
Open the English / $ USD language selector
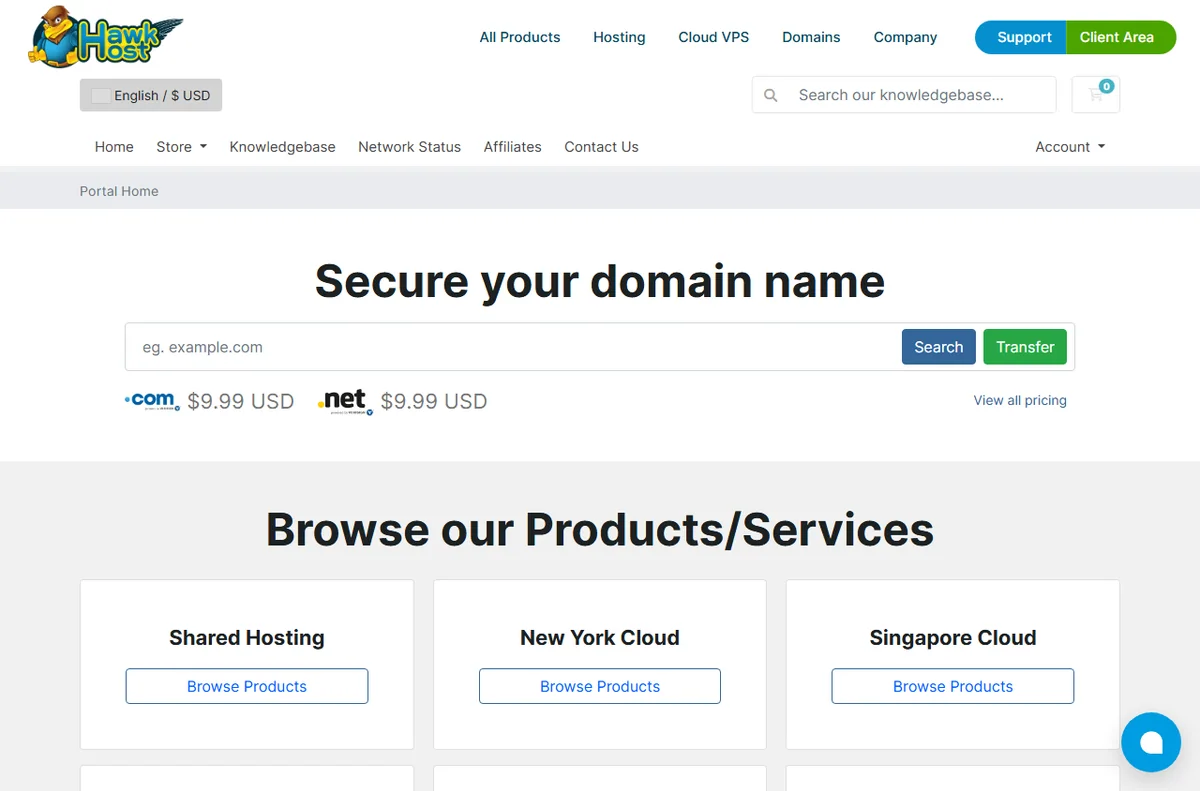(x=151, y=95)
